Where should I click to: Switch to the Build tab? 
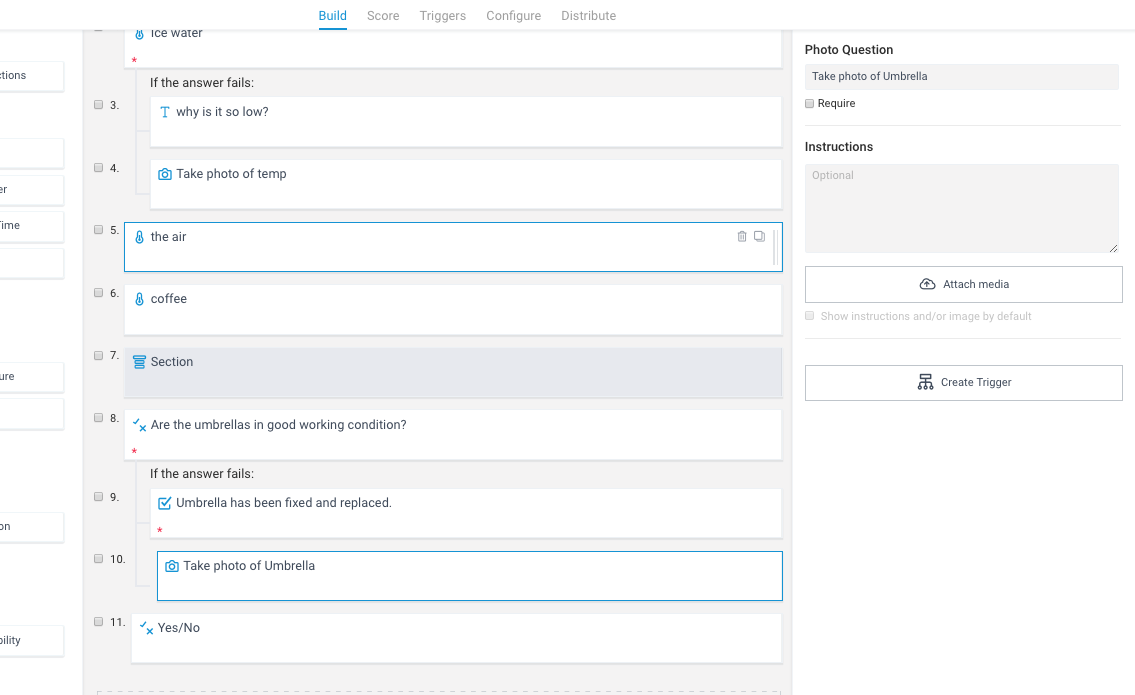[332, 15]
